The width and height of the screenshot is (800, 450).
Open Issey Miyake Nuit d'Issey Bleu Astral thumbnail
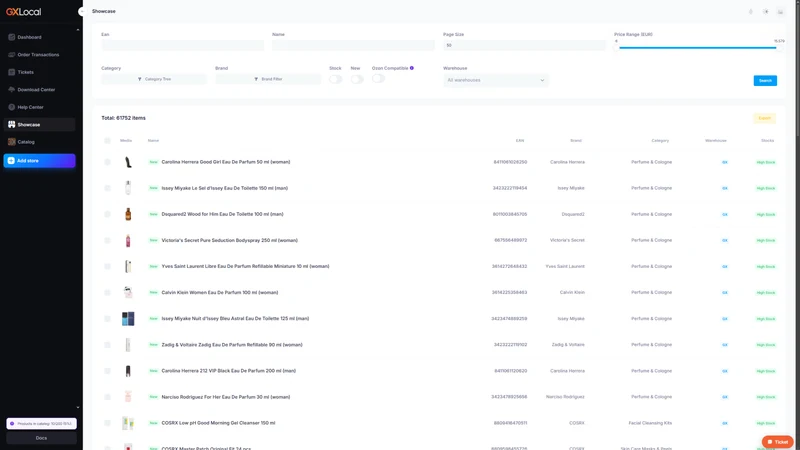click(128, 318)
